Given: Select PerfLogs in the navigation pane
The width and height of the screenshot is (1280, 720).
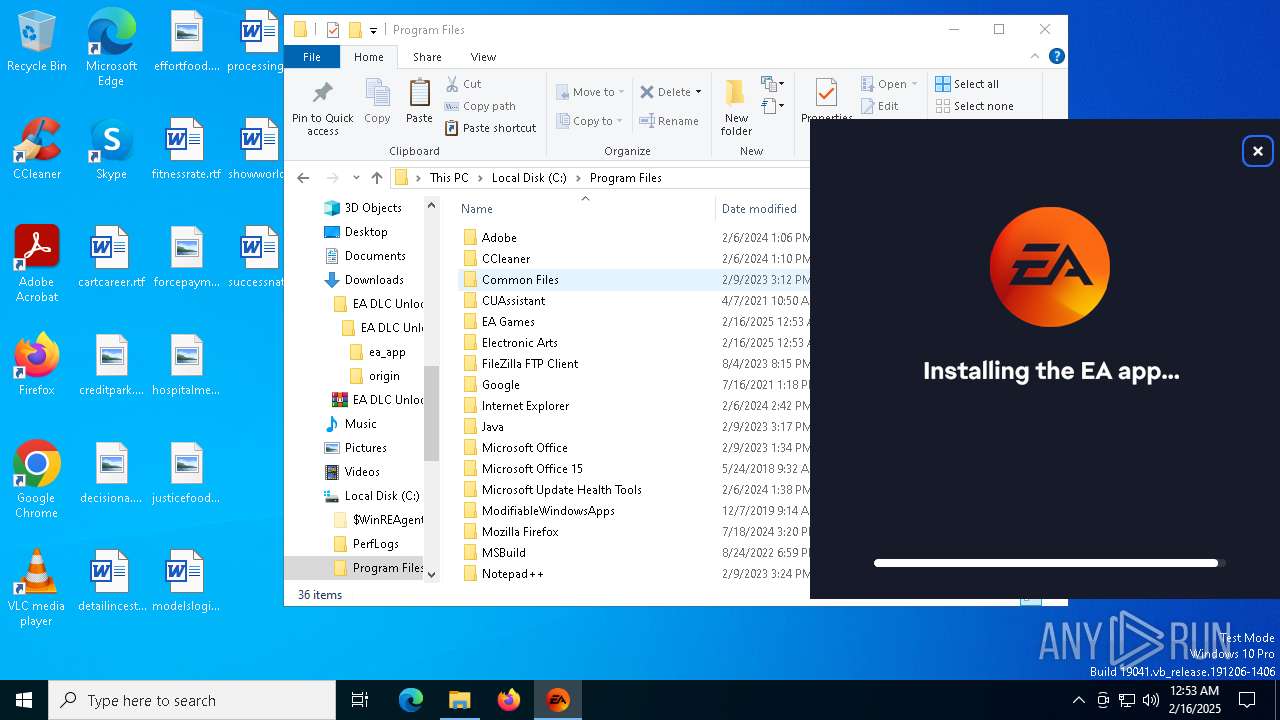Looking at the screenshot, I should [375, 544].
